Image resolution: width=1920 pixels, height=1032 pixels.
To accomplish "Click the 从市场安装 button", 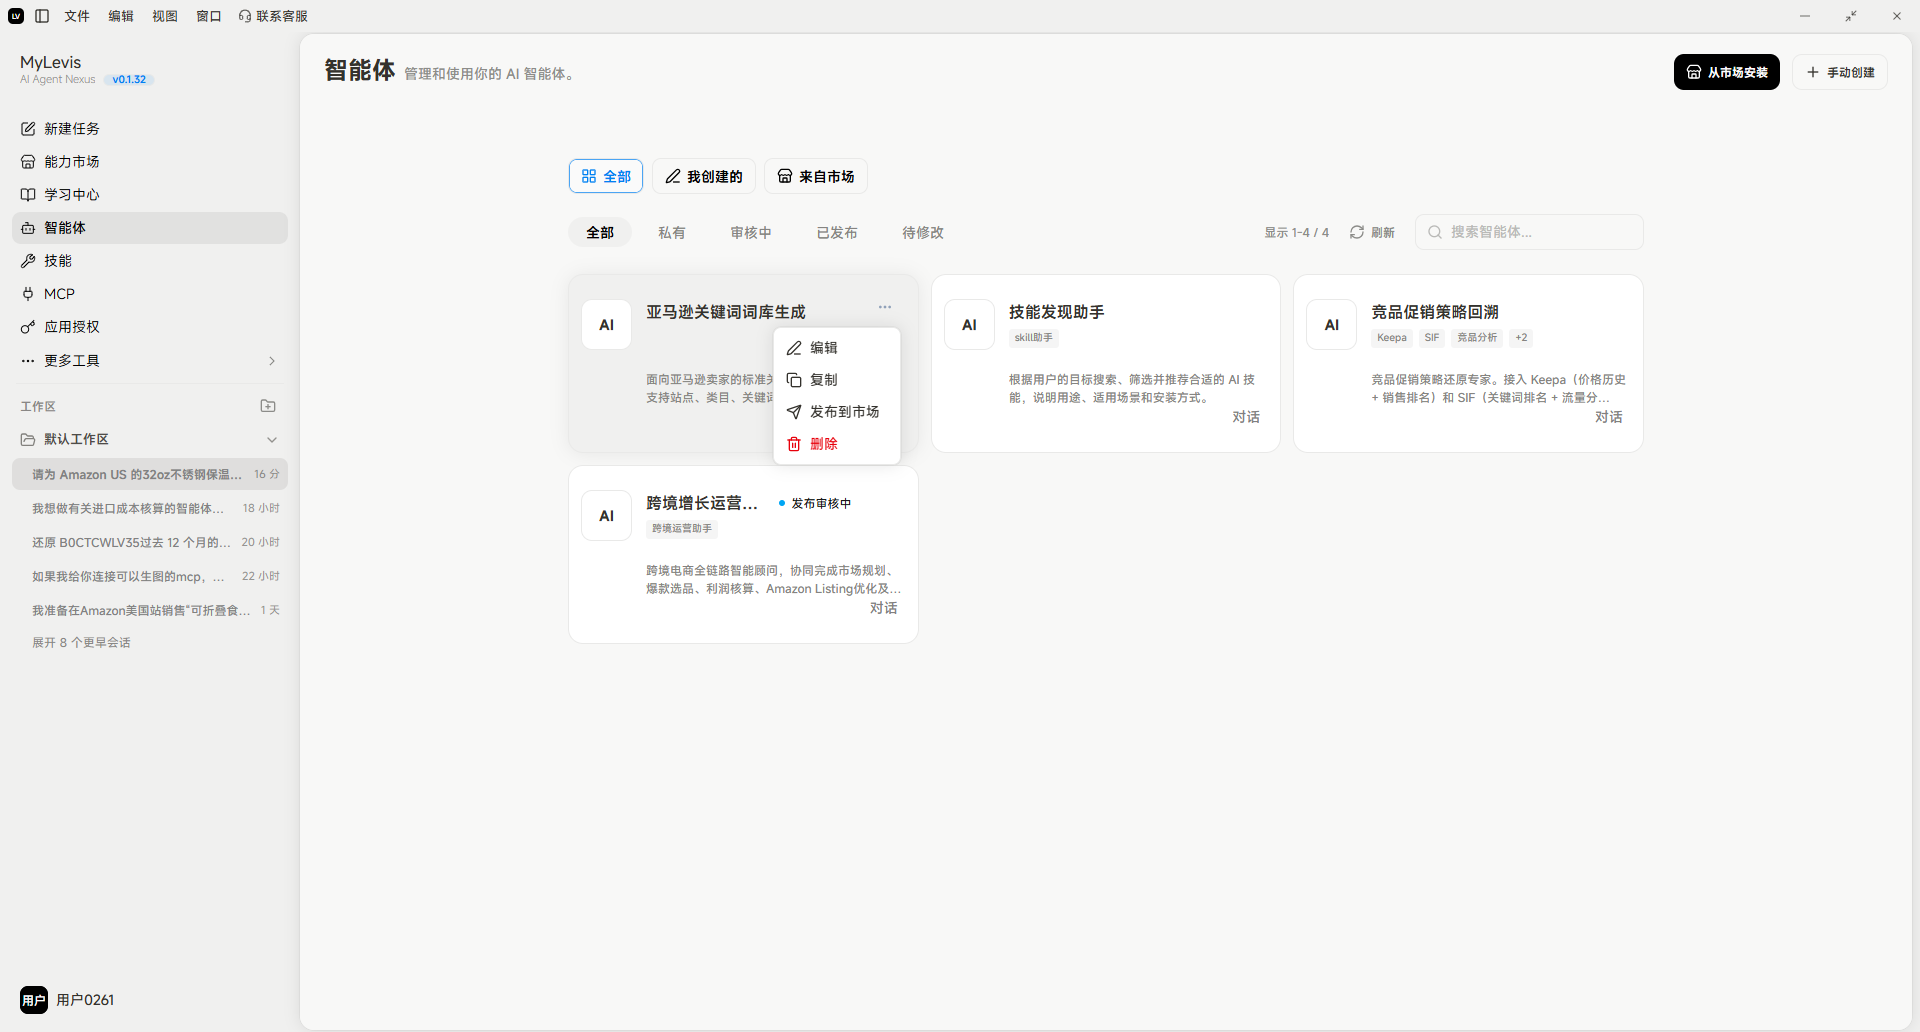I will click(x=1727, y=72).
